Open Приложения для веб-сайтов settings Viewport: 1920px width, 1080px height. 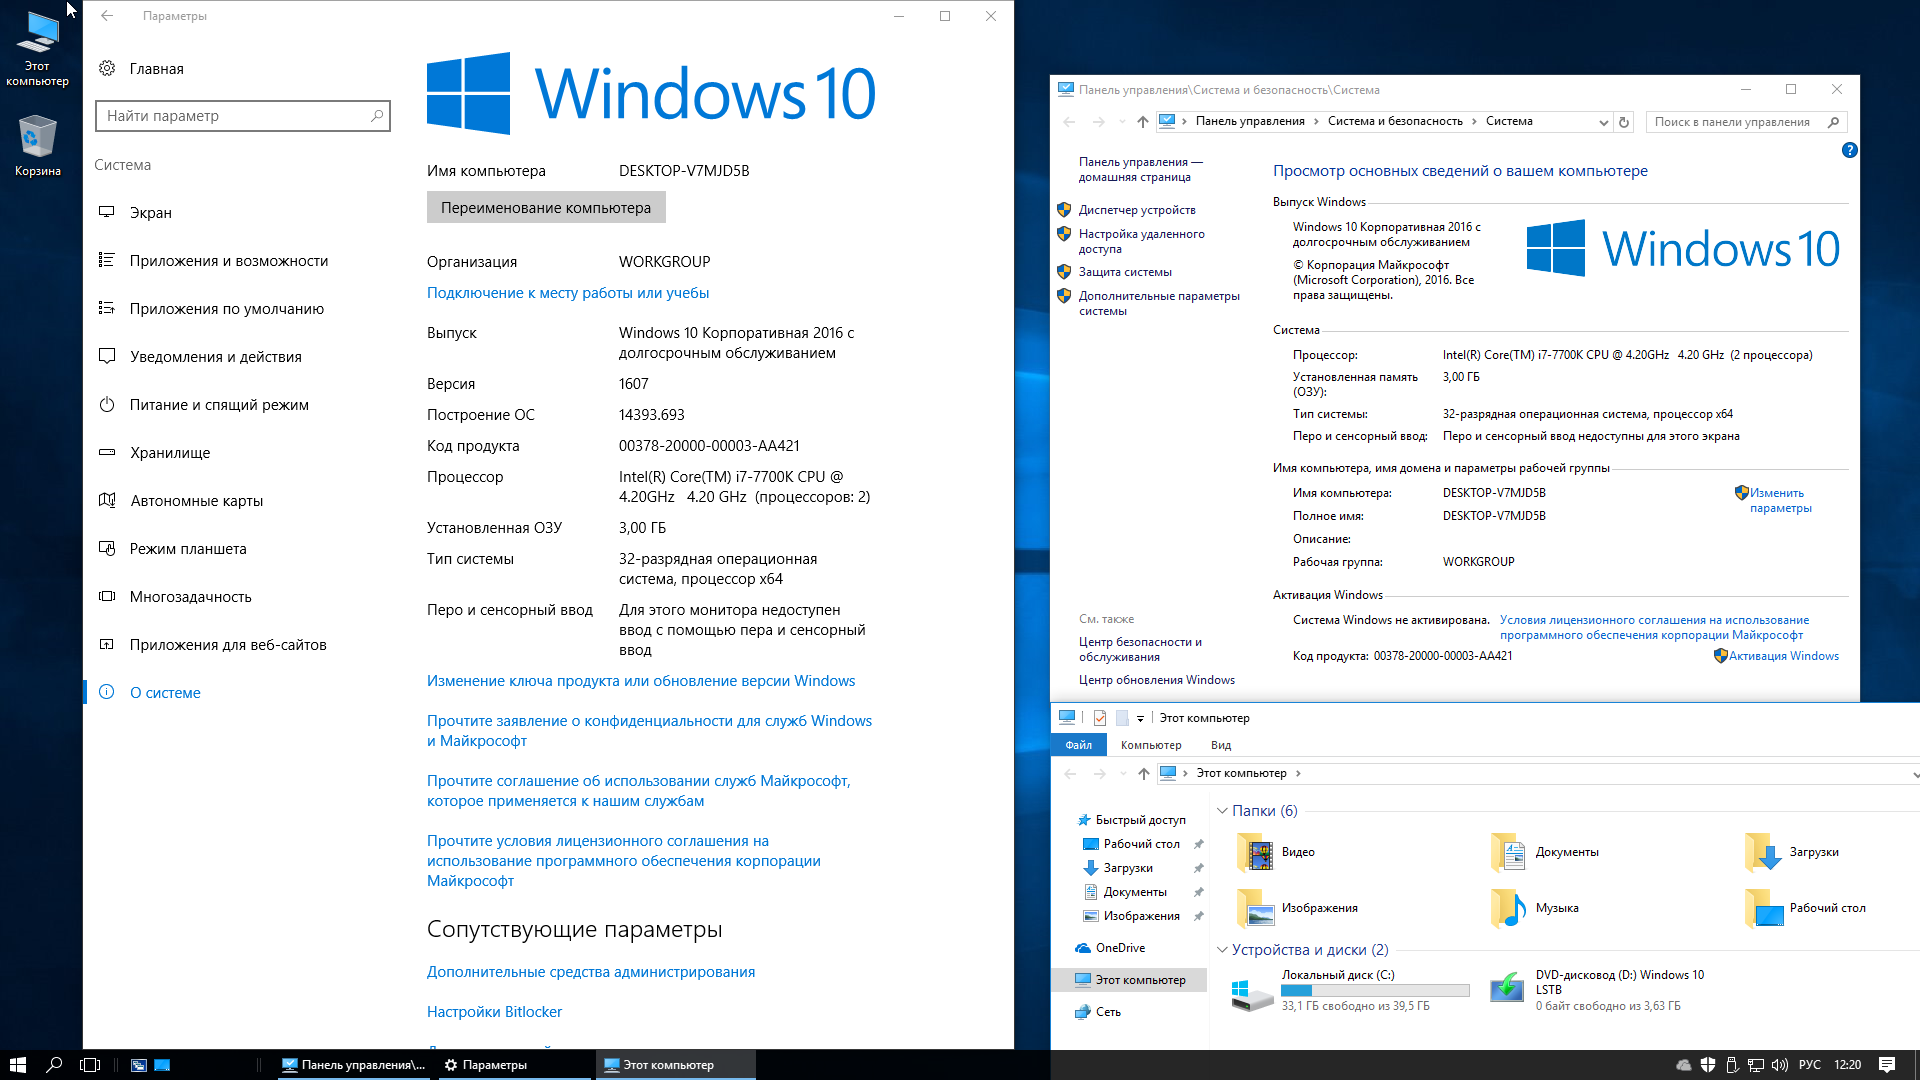tap(228, 645)
